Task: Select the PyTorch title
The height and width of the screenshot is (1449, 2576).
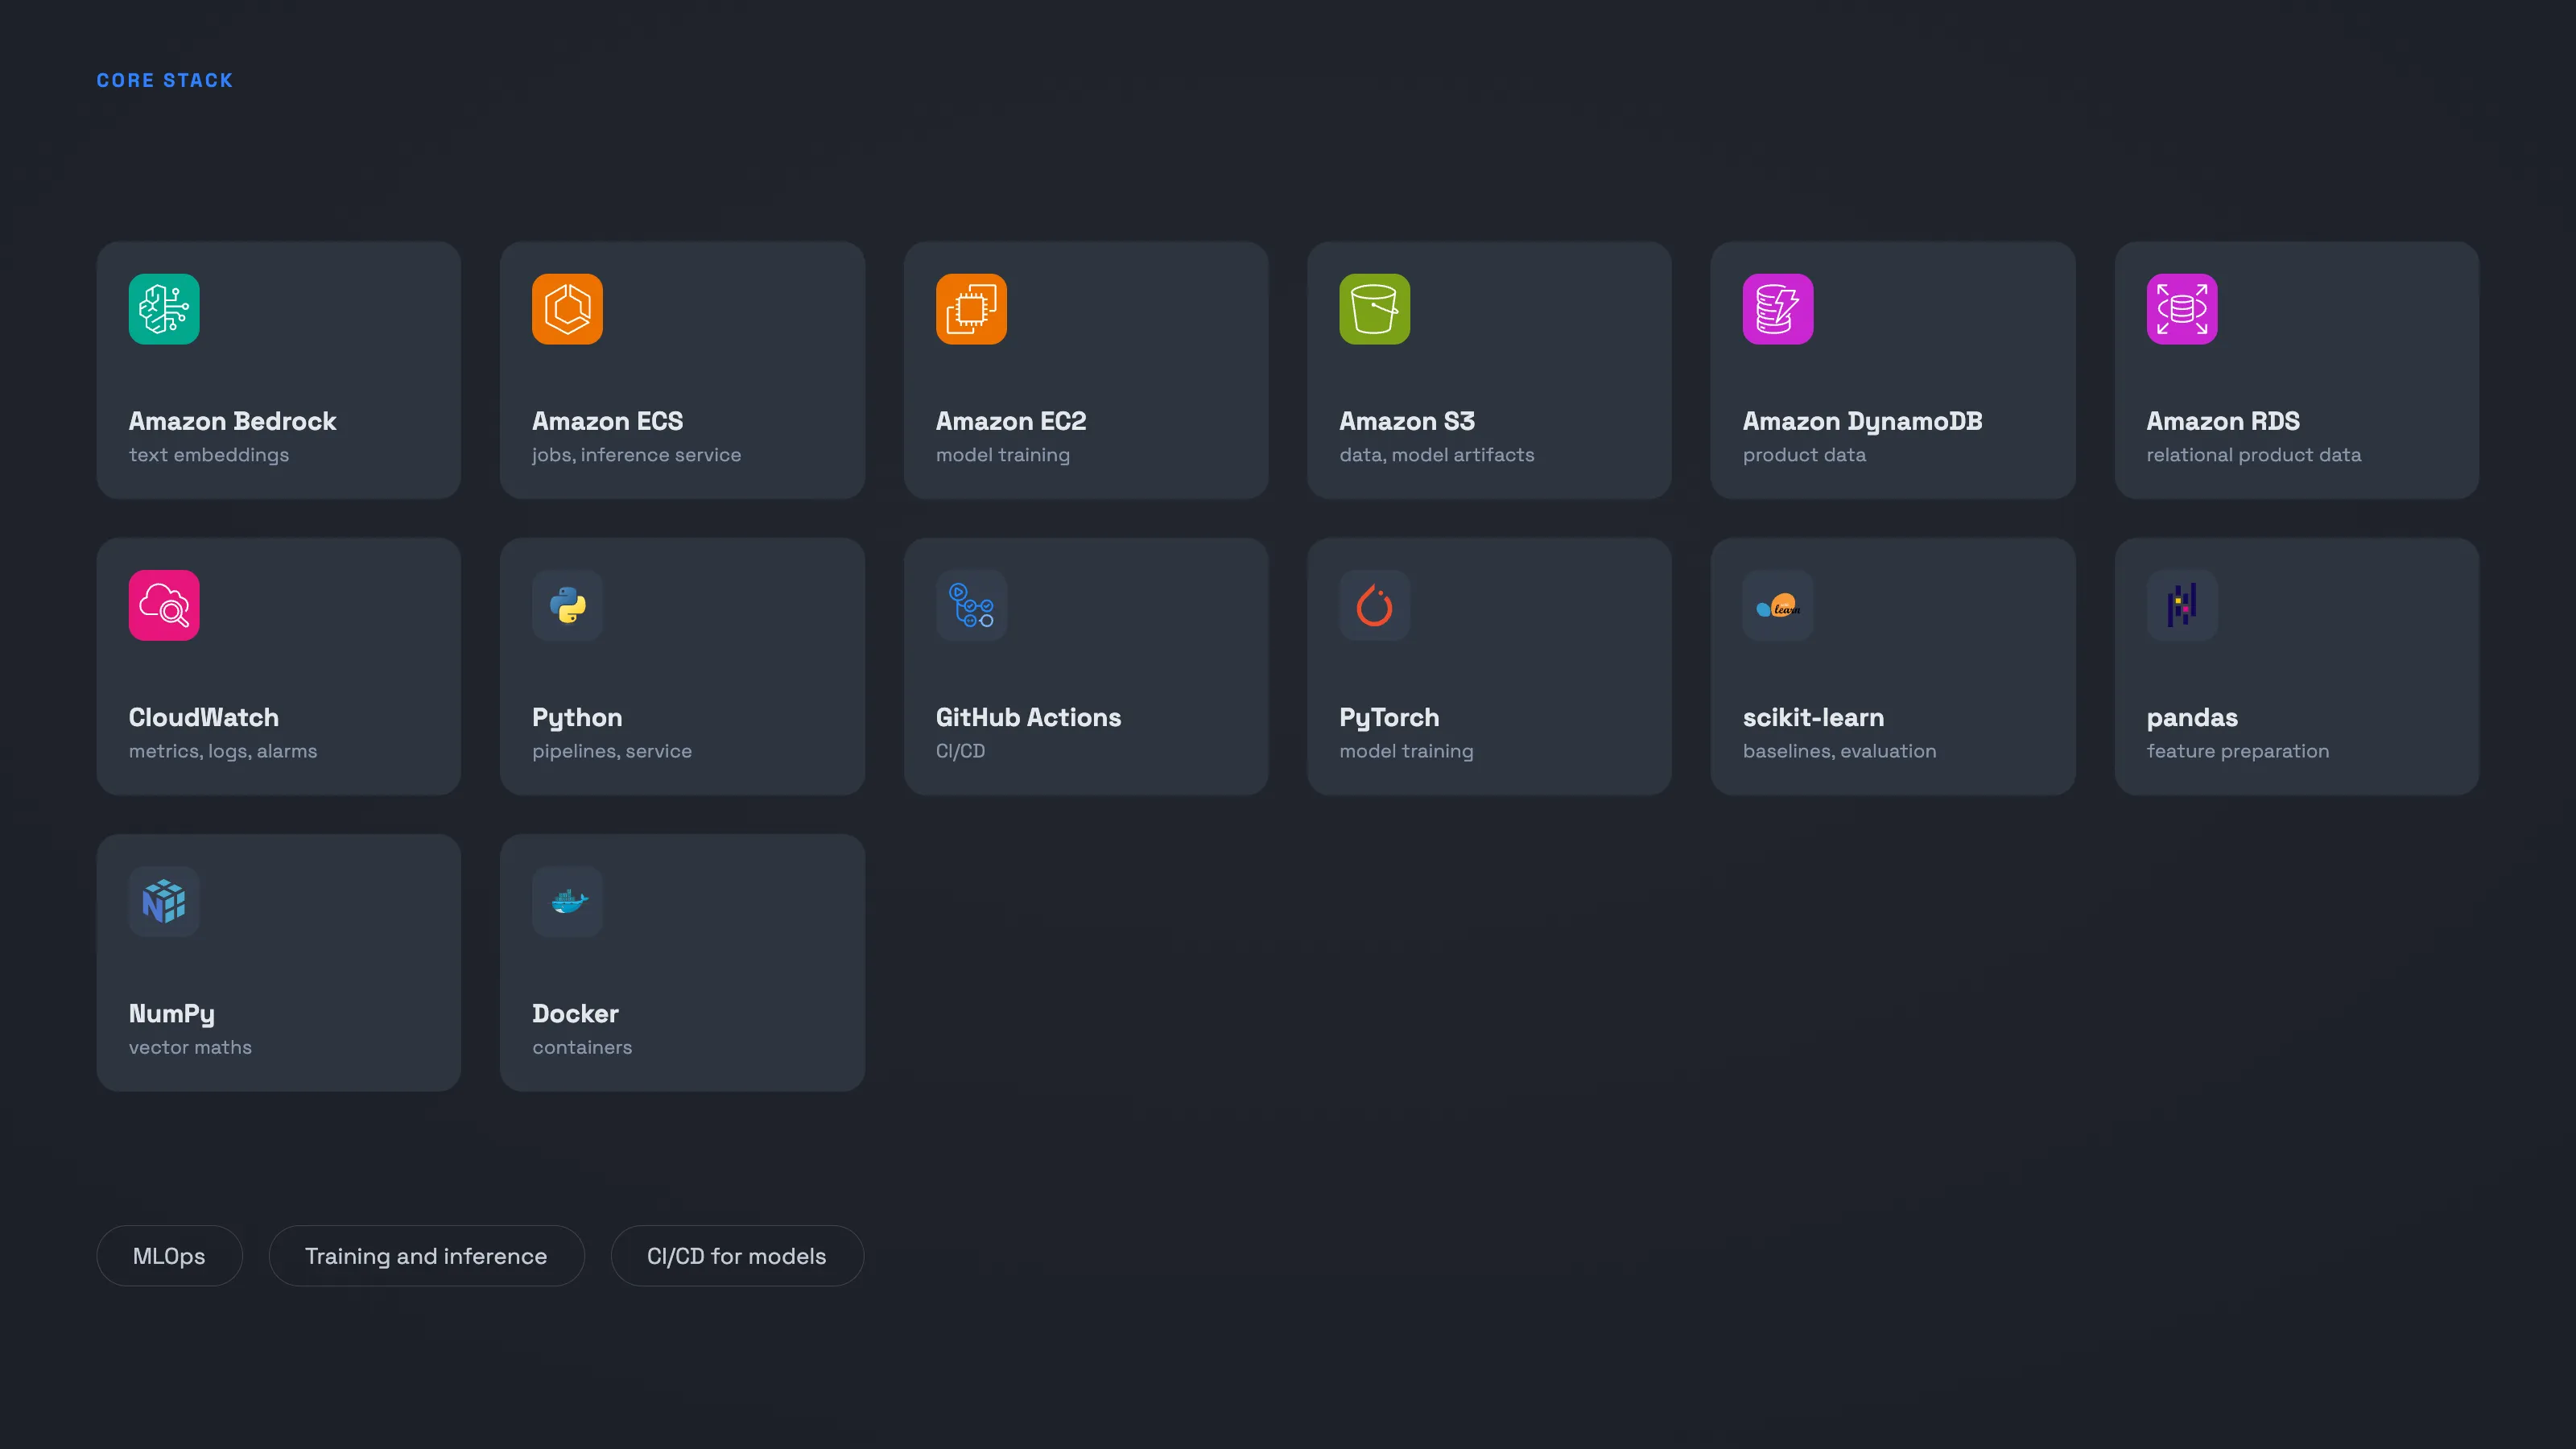Action: pos(1390,718)
